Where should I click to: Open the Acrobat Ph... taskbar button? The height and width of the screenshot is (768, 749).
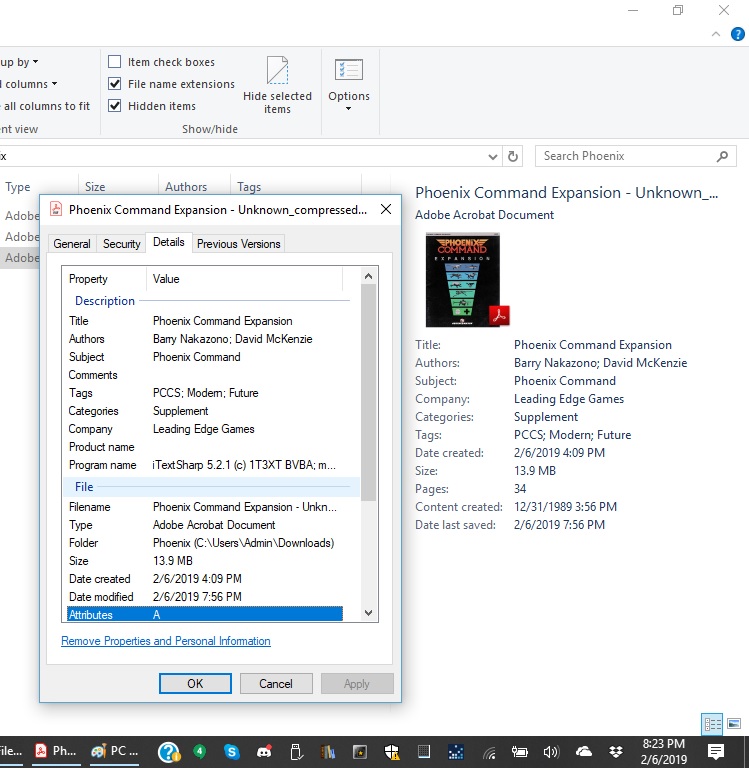click(x=56, y=751)
